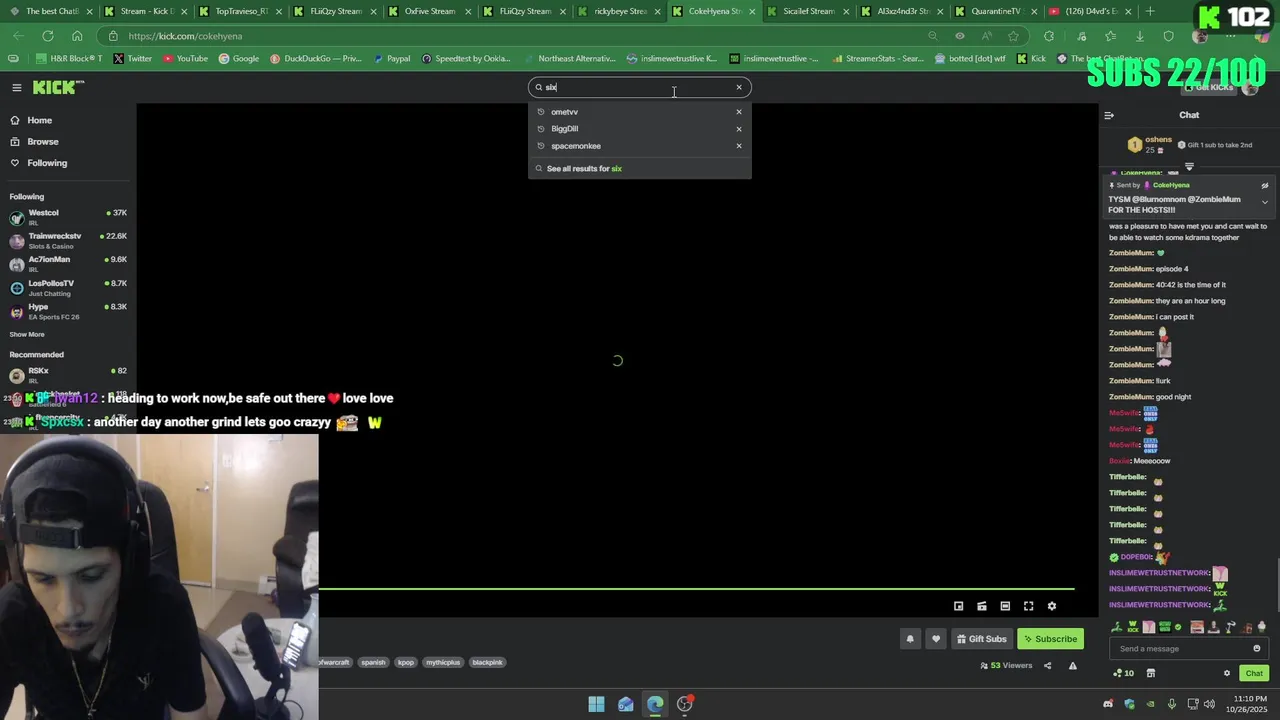Expand the pinned message chevron
Screen dimensions: 1280x720
coord(1264,202)
